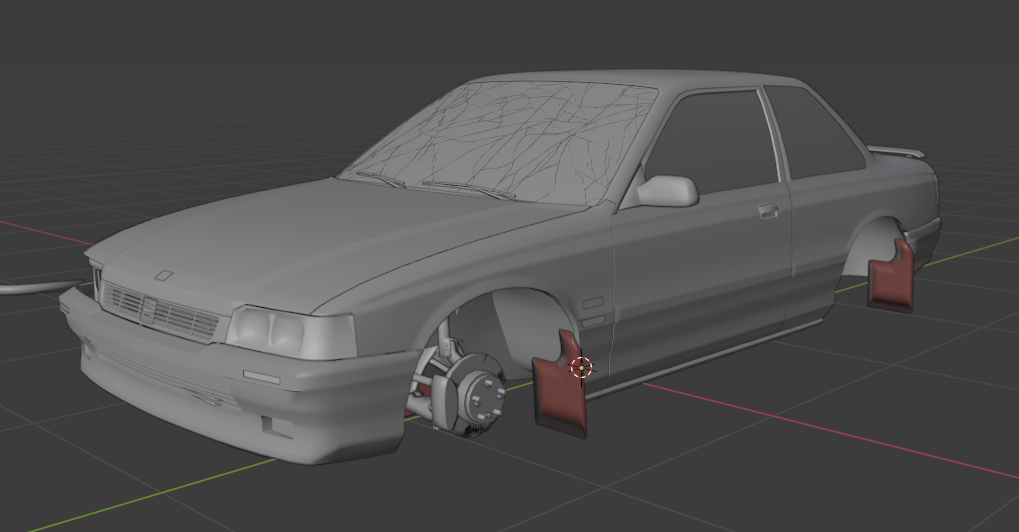The width and height of the screenshot is (1019, 532).
Task: Click the driver door handle
Action: pyautogui.click(x=767, y=212)
